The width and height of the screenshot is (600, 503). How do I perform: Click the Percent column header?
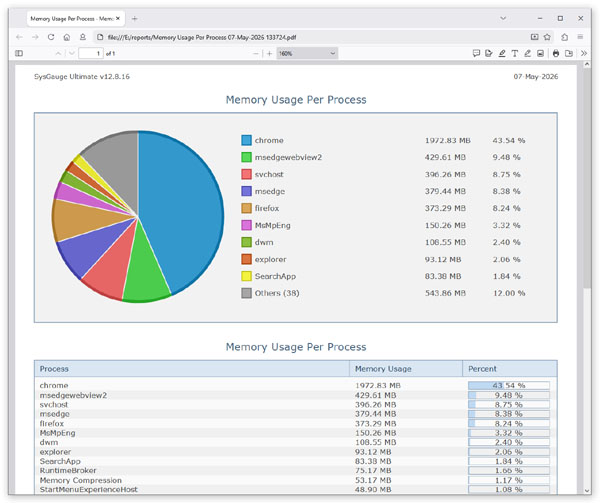tap(510, 369)
